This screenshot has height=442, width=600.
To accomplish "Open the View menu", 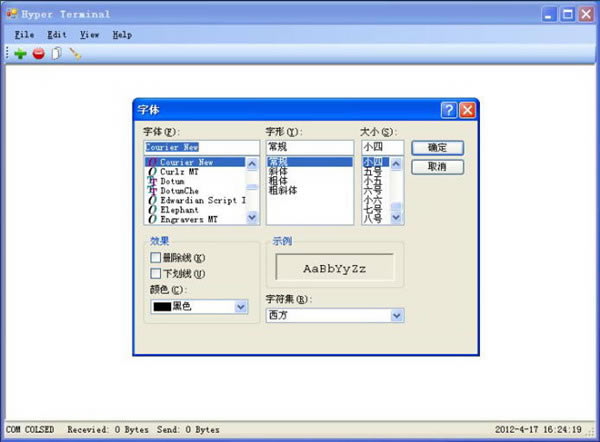I will [x=89, y=34].
